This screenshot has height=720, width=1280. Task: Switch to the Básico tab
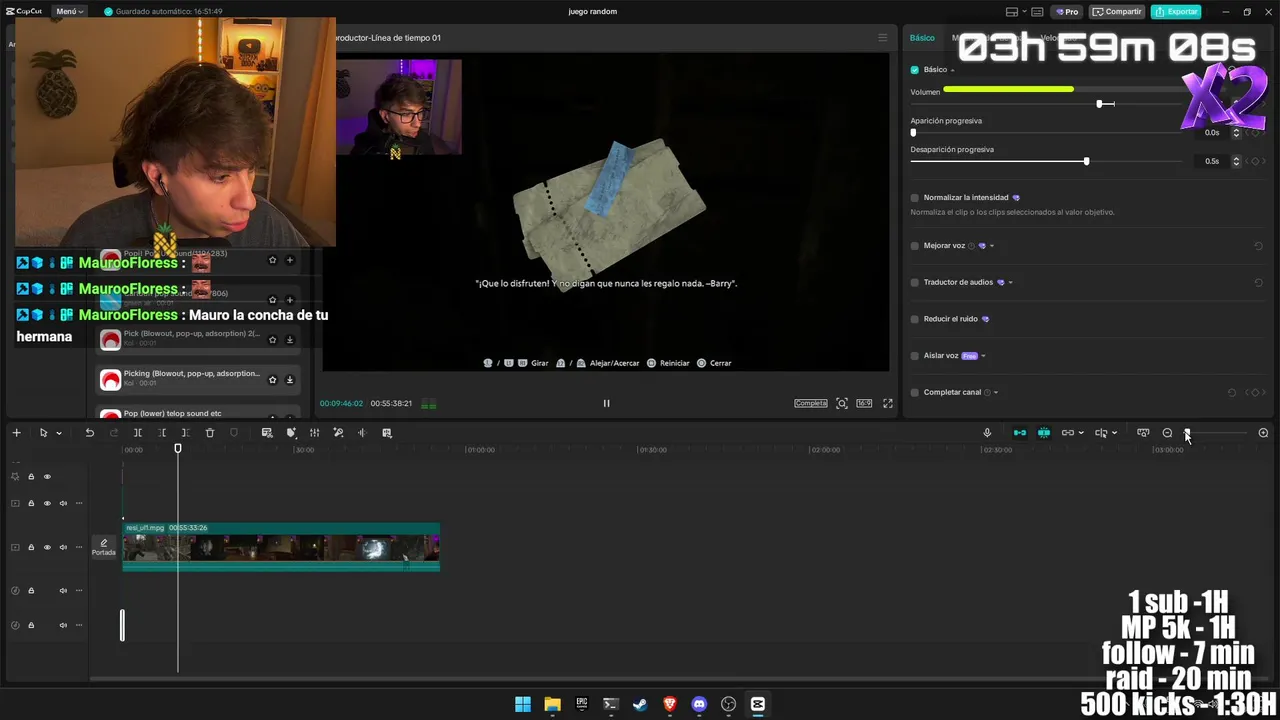[x=922, y=38]
